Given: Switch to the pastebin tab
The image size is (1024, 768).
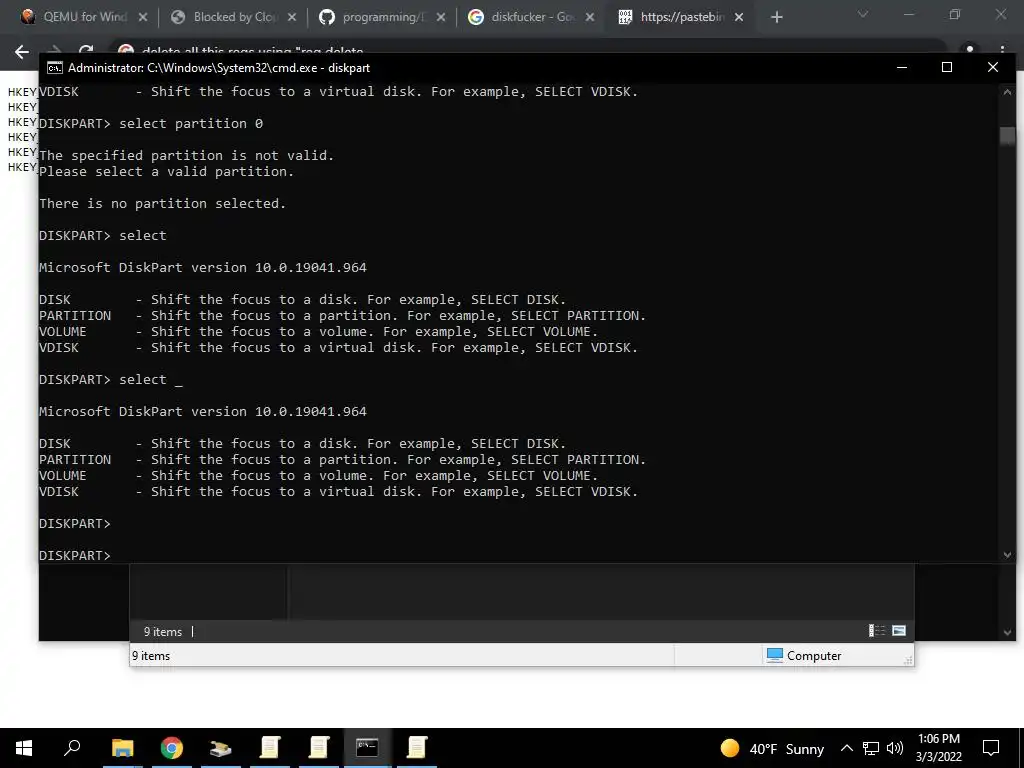Looking at the screenshot, I should (673, 17).
